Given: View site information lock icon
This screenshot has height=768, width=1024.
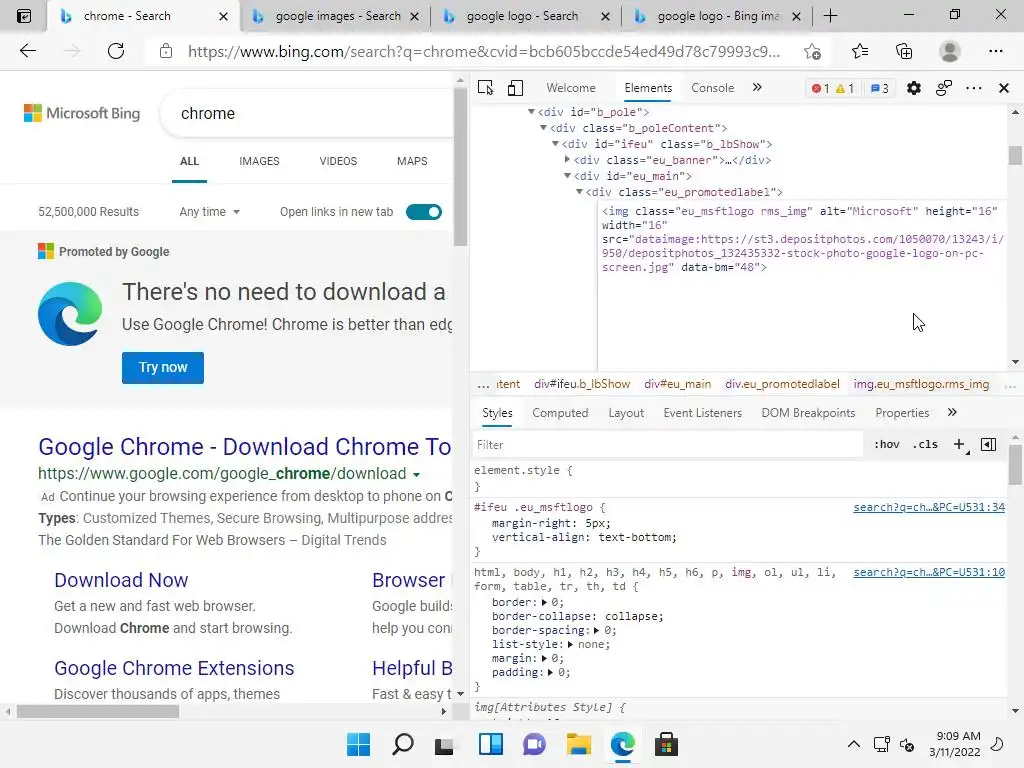Looking at the screenshot, I should 166,51.
